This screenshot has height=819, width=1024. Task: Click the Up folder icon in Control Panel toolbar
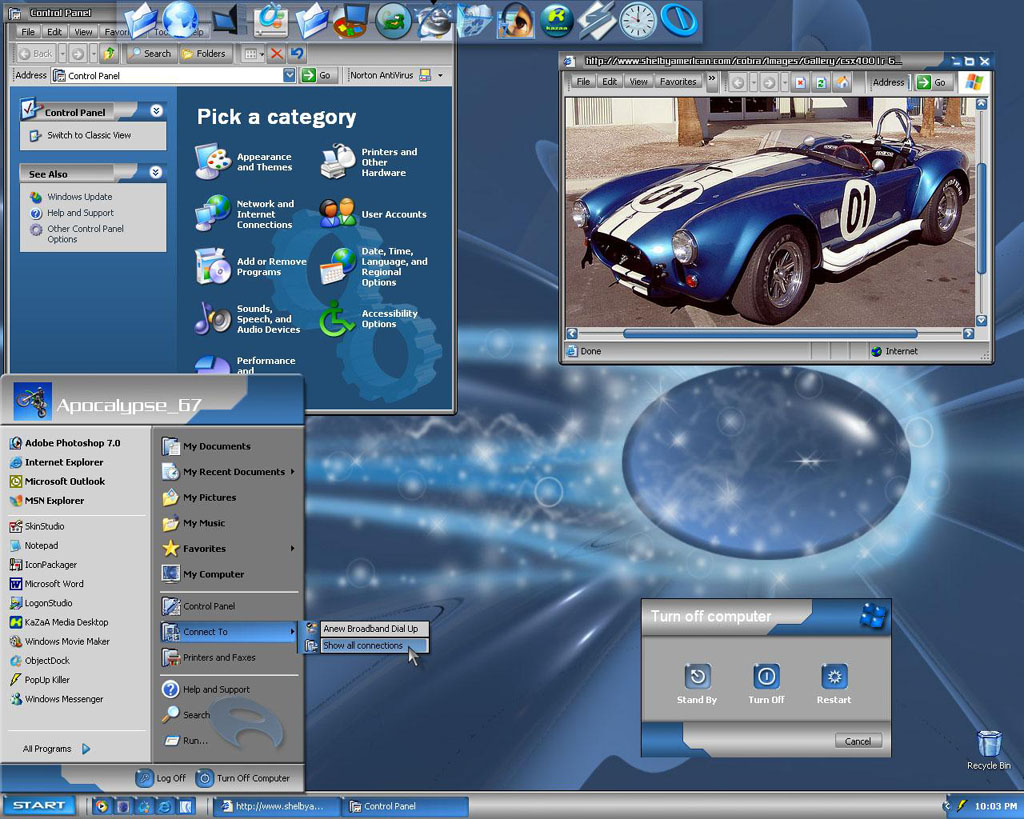pyautogui.click(x=109, y=54)
